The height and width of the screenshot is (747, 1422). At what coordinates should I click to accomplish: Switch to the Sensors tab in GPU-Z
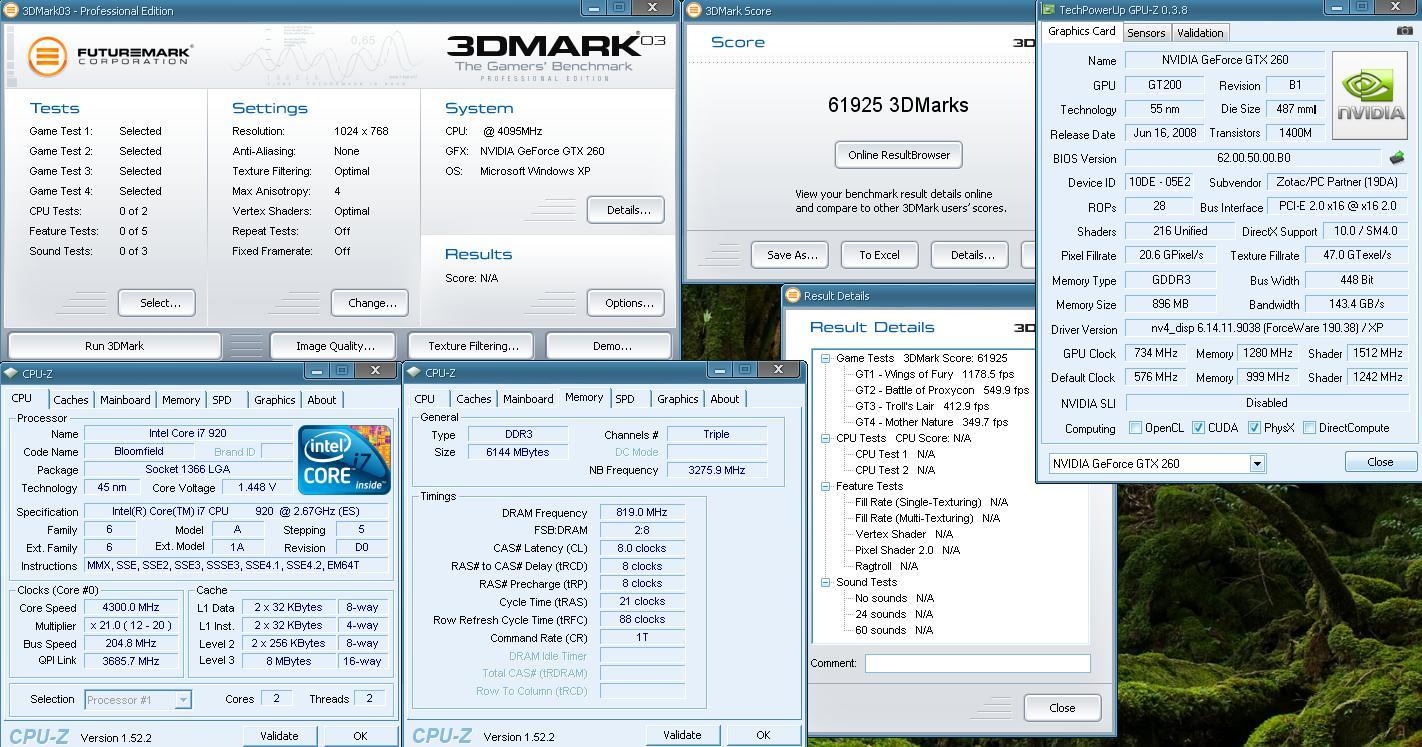point(1146,33)
